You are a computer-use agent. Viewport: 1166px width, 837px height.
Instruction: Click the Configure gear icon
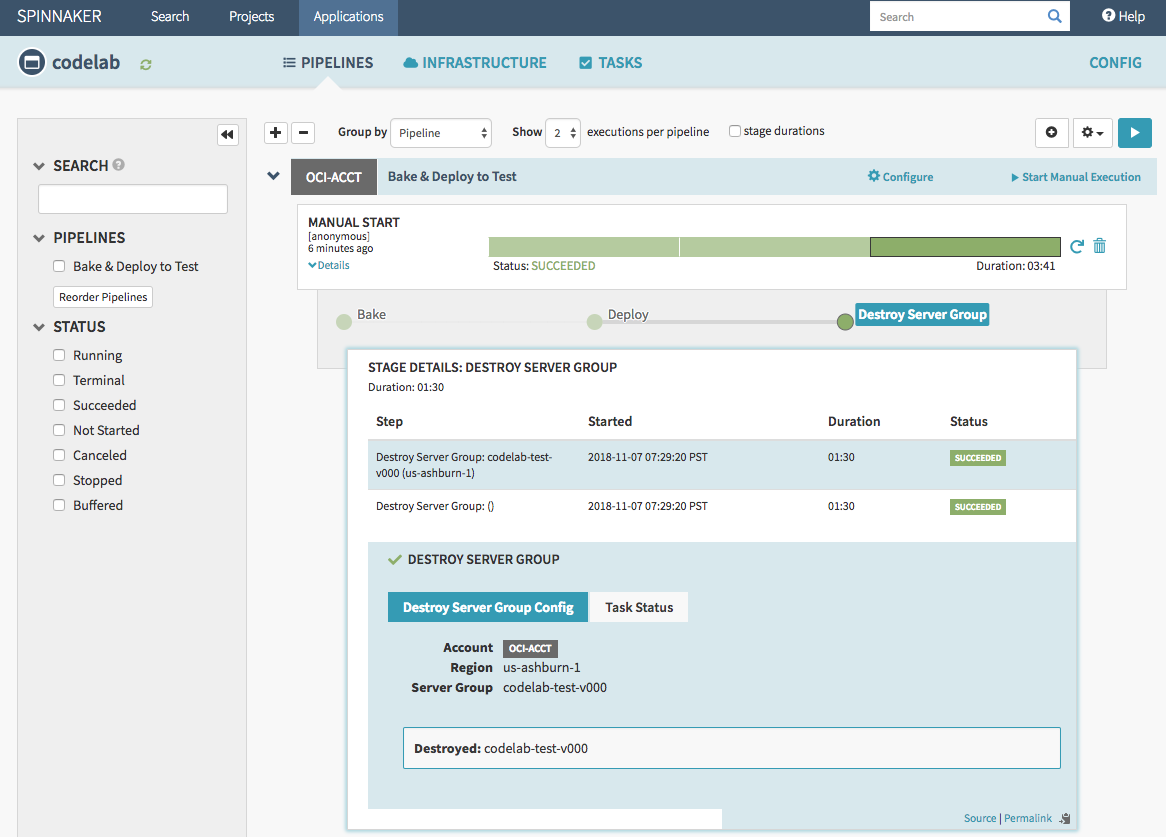874,175
